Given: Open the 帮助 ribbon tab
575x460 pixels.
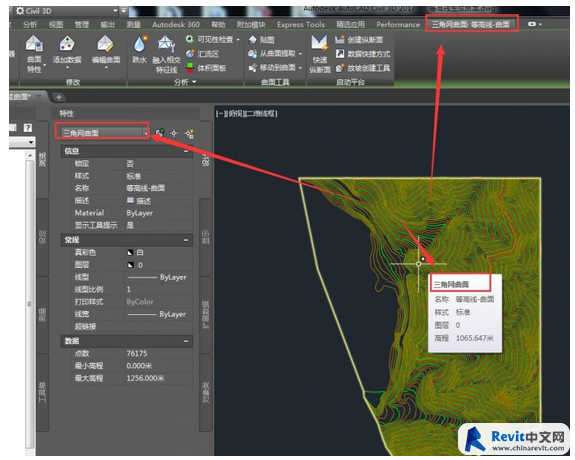Looking at the screenshot, I should [218, 25].
